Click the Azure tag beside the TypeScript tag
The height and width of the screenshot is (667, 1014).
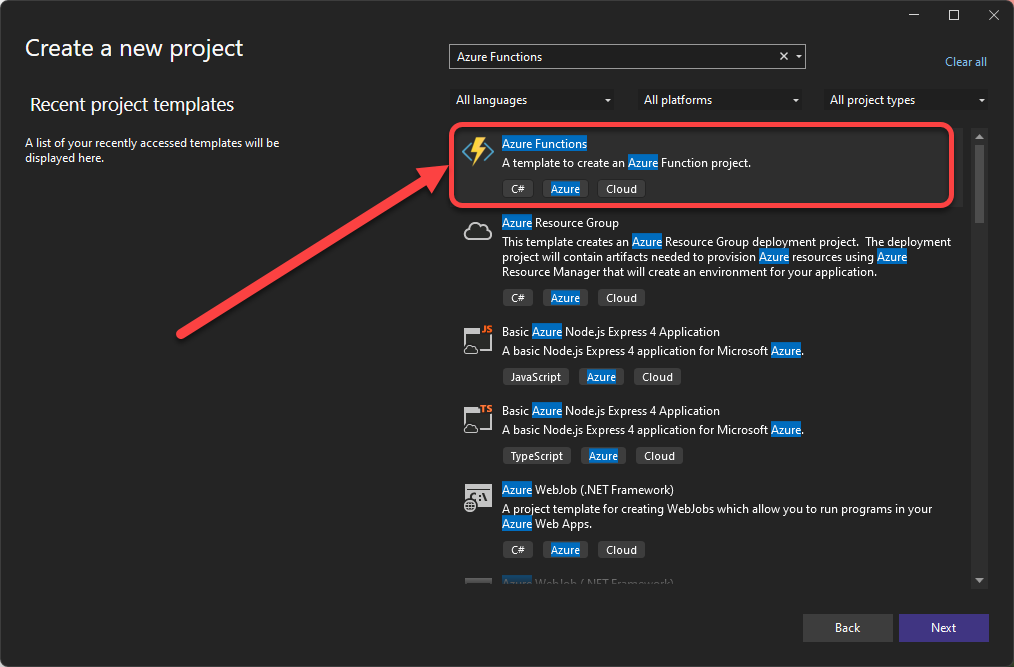coord(603,456)
